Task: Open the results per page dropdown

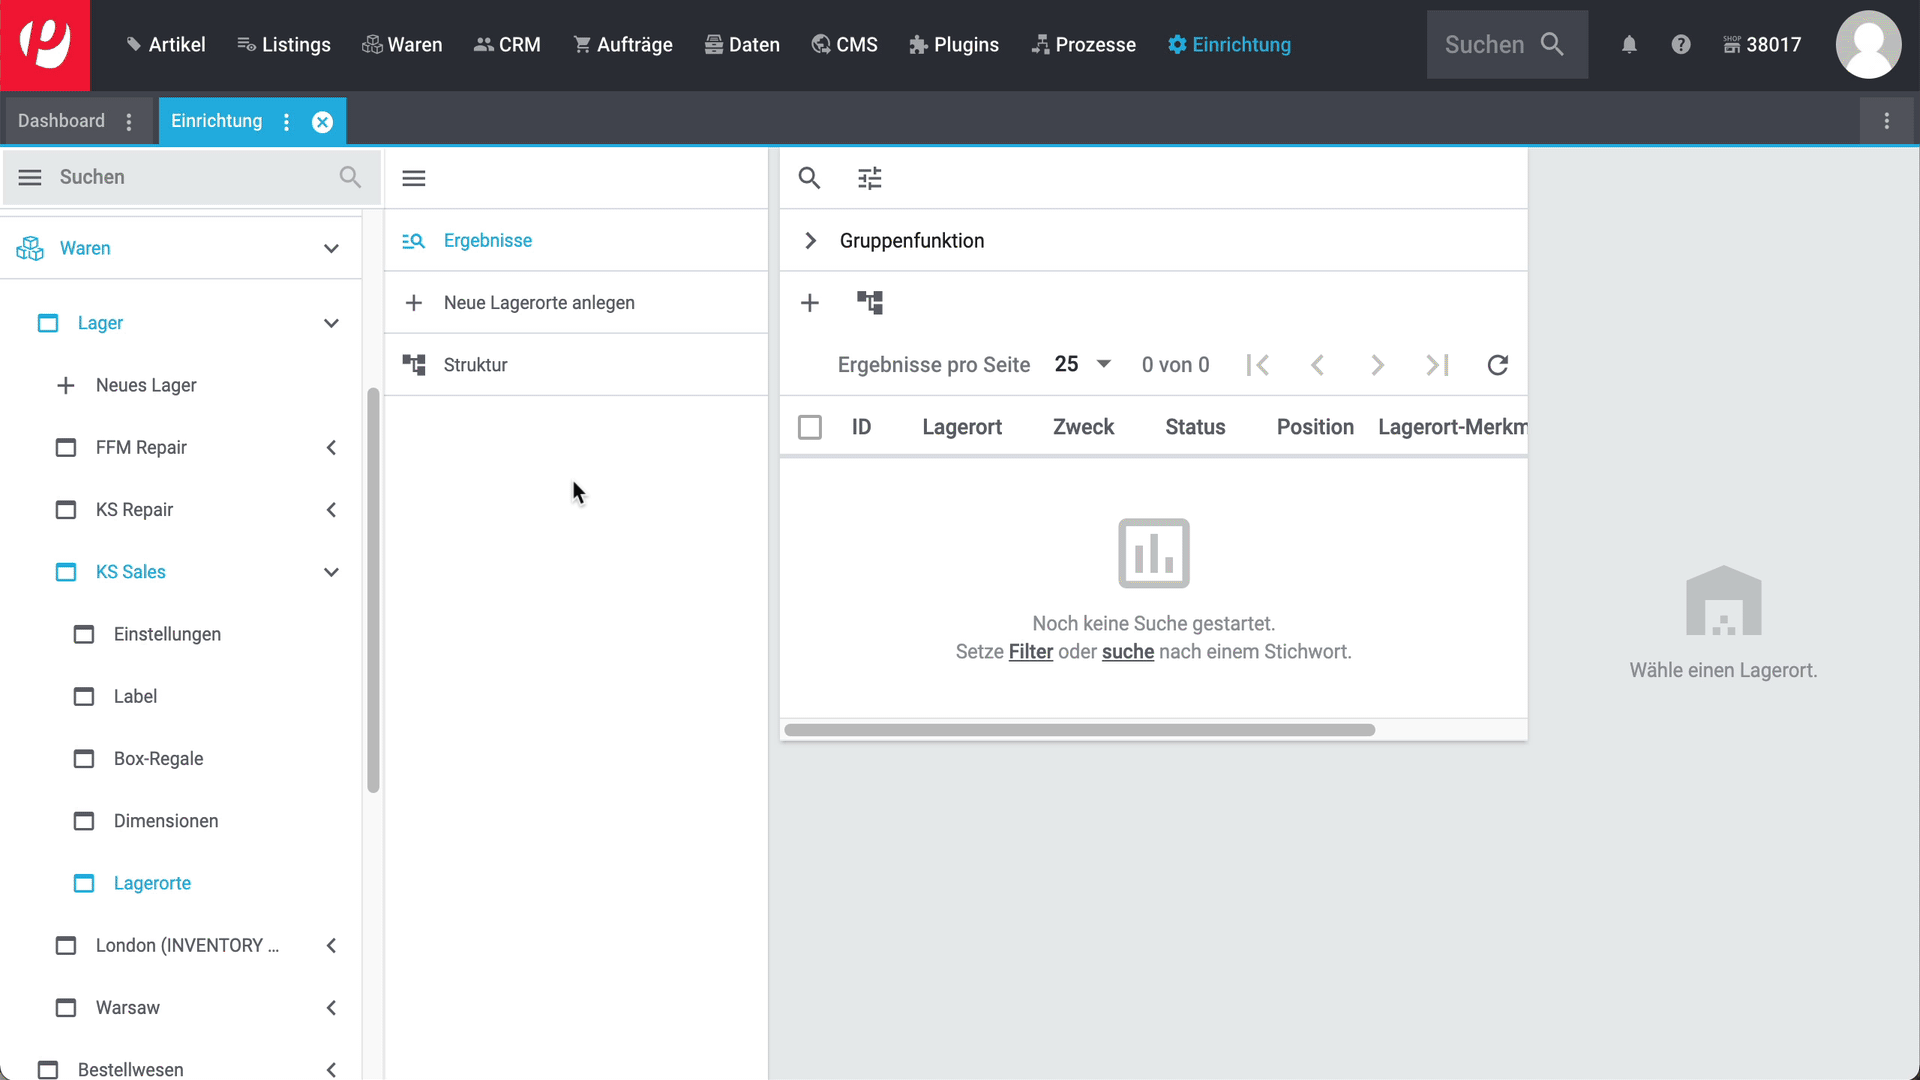Action: [1083, 365]
